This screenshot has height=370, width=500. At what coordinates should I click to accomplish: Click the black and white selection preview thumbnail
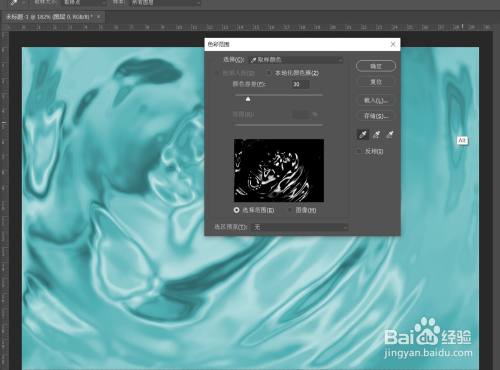[279, 170]
